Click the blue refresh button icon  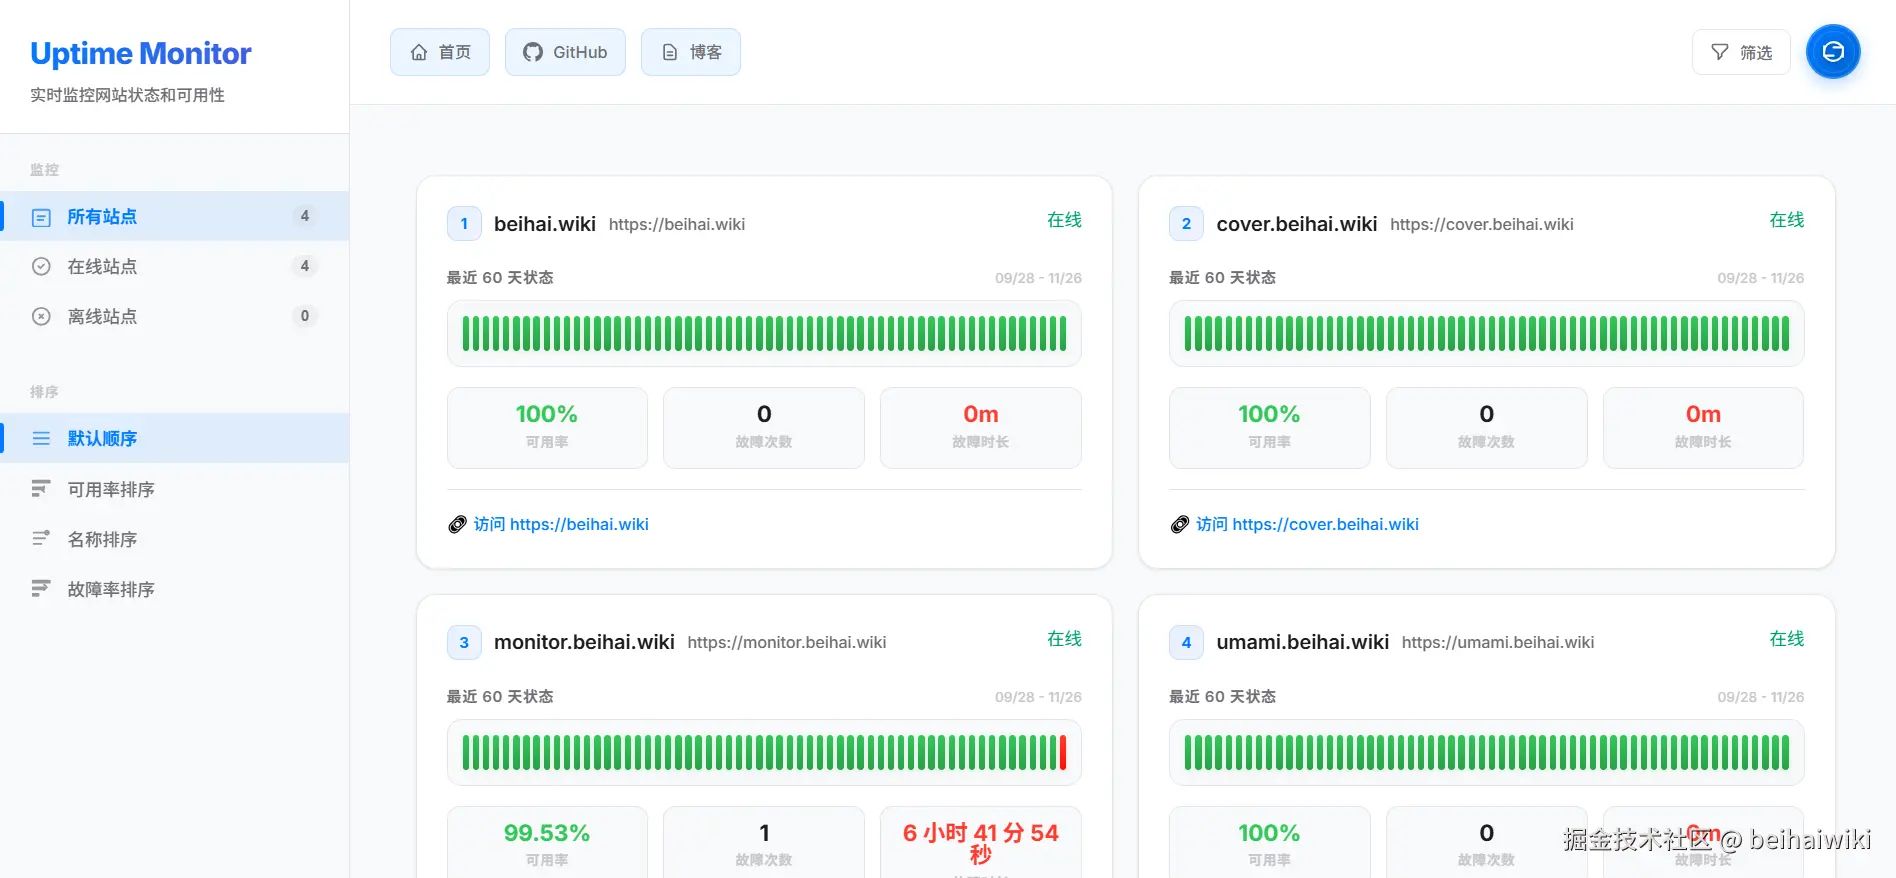(1832, 52)
